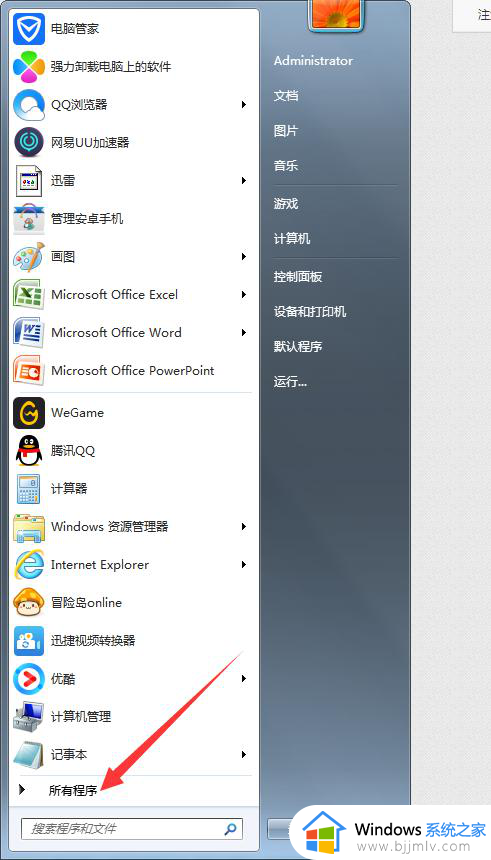Viewport: 491px width, 860px height.
Task: Launch 画图 paint palette icon
Action: tap(29, 257)
